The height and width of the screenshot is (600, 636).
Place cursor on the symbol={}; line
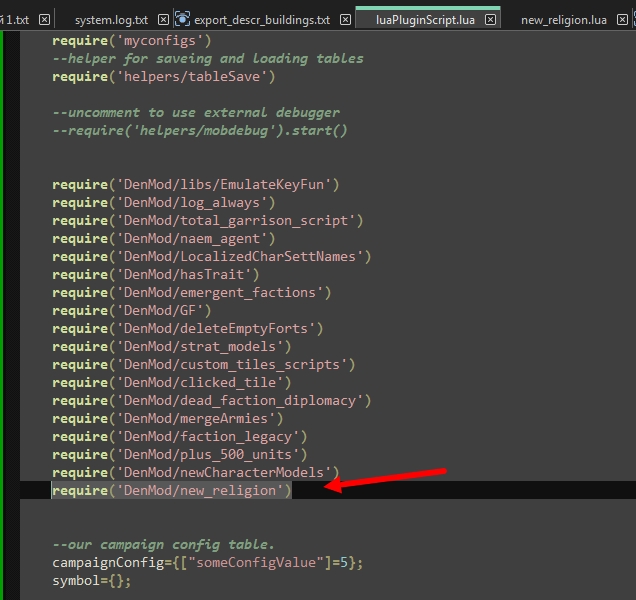tap(92, 581)
